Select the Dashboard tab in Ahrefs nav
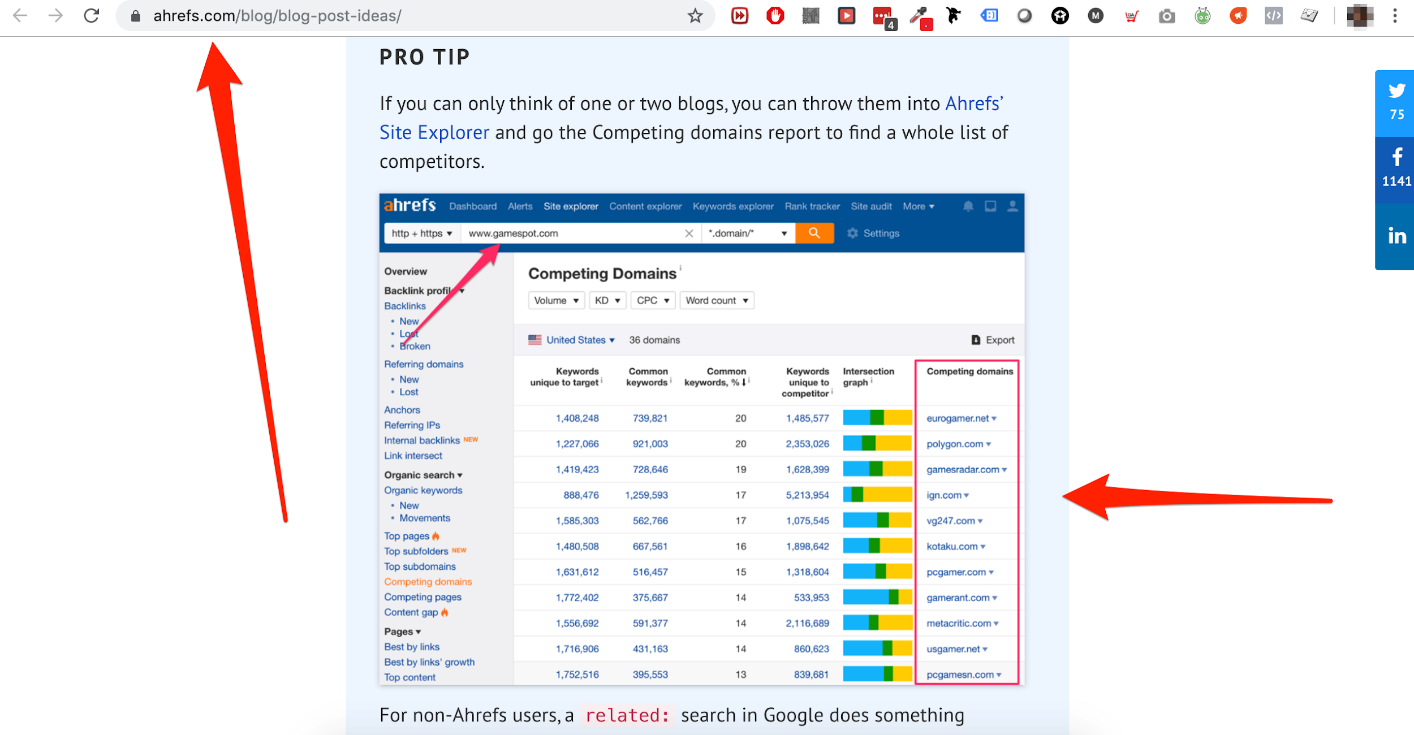The width and height of the screenshot is (1414, 735). tap(473, 206)
